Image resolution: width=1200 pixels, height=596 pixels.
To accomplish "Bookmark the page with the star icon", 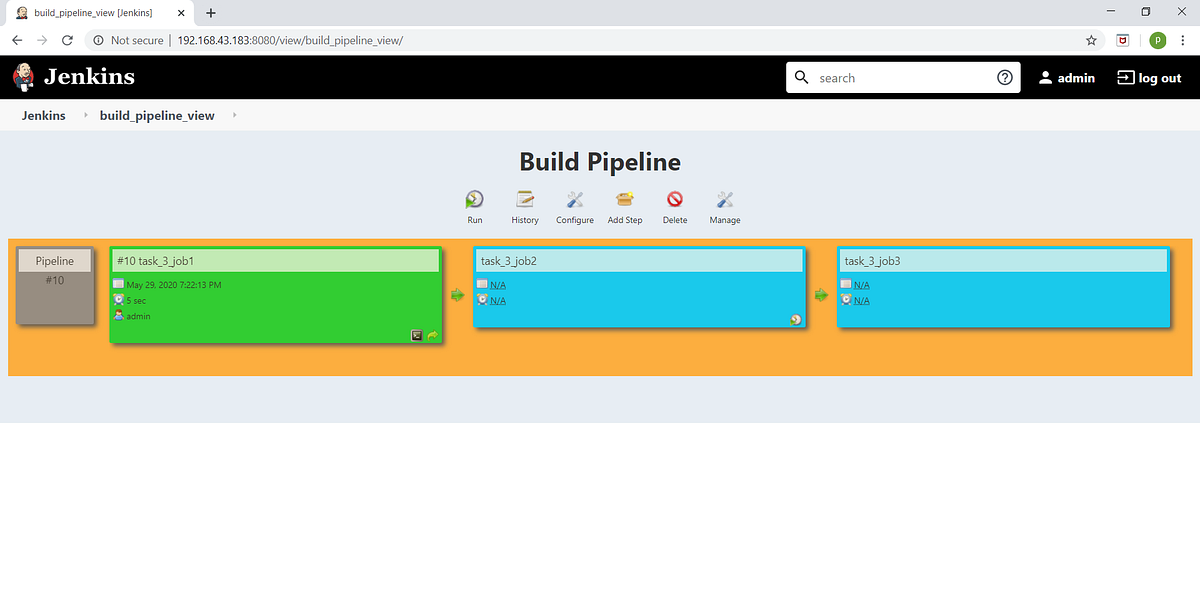I will [1090, 40].
